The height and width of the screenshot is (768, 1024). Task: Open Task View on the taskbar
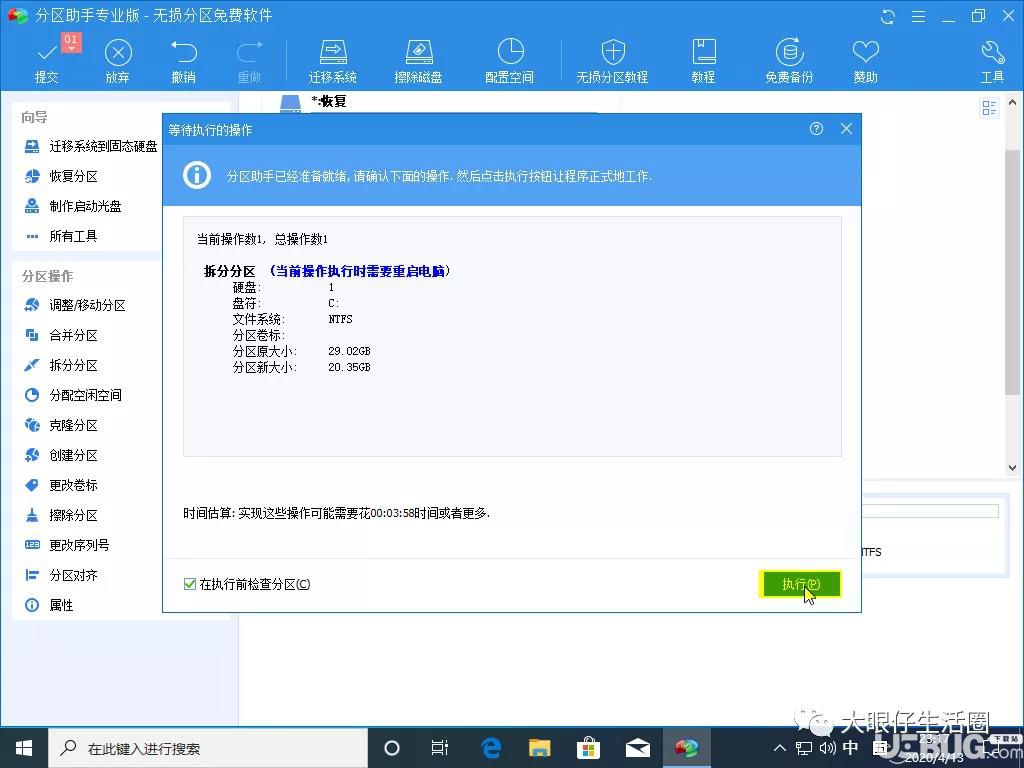pos(440,748)
